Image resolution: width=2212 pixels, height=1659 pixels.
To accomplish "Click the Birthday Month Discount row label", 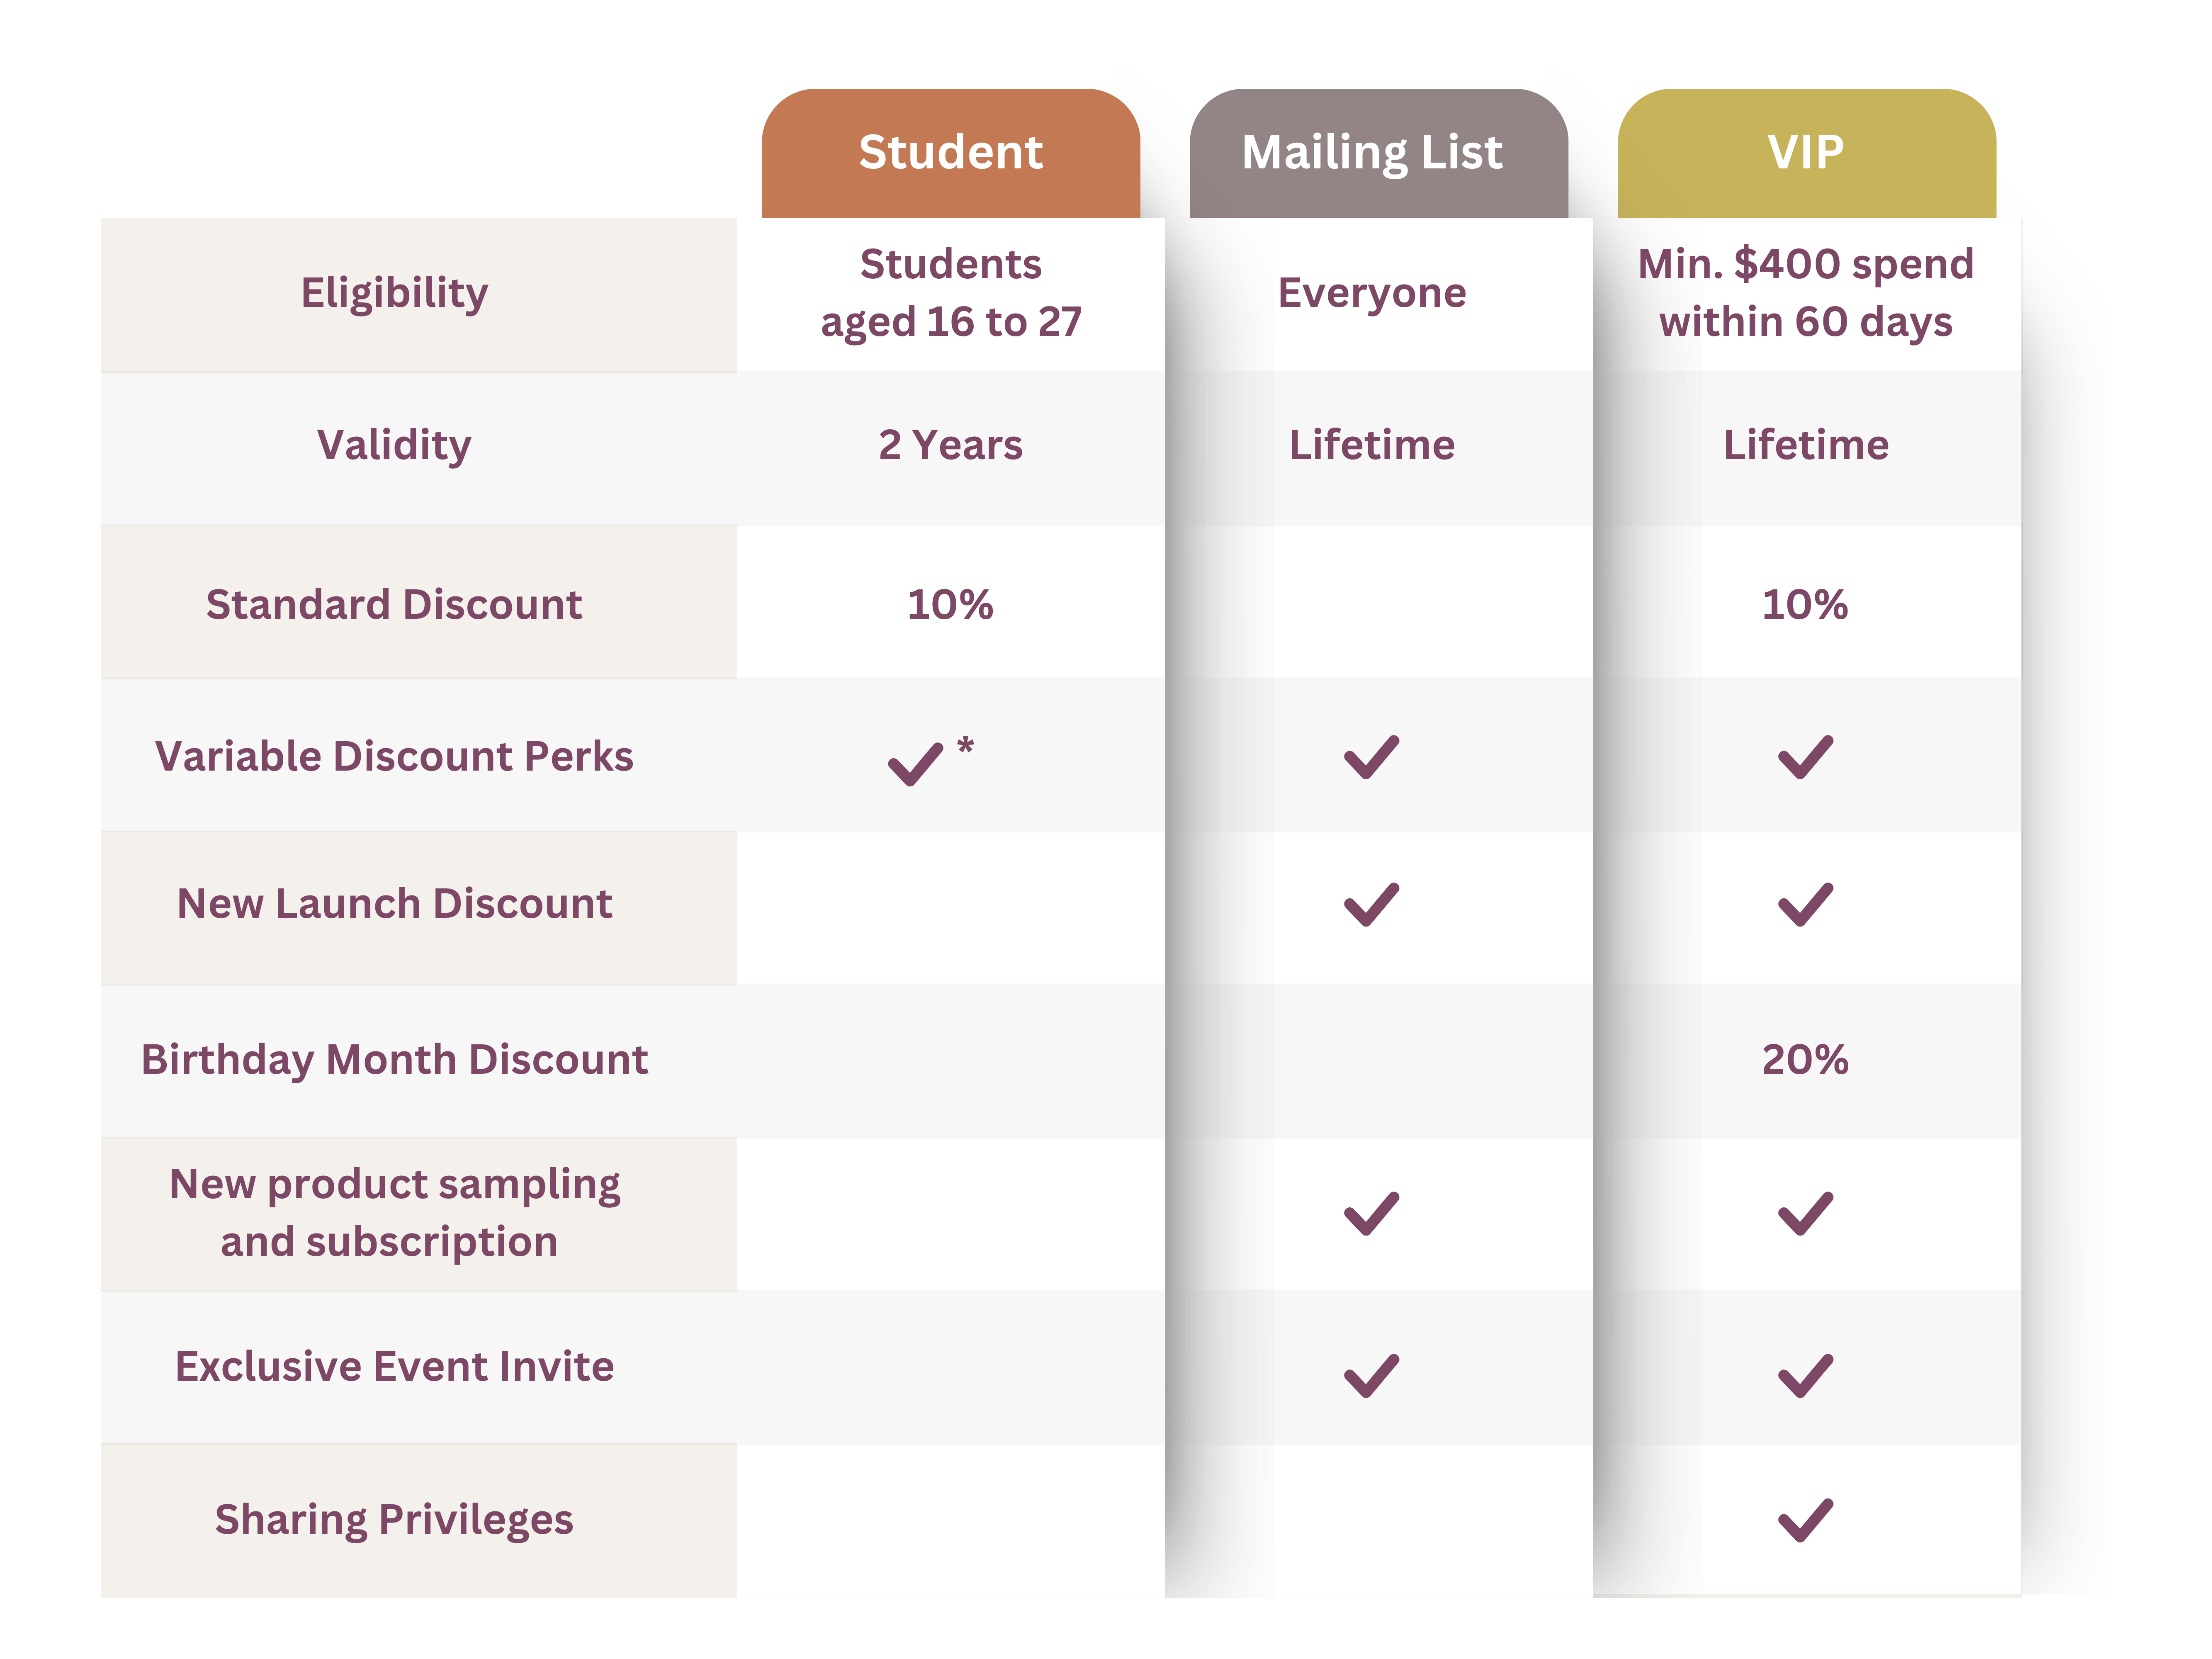I will 394,1059.
